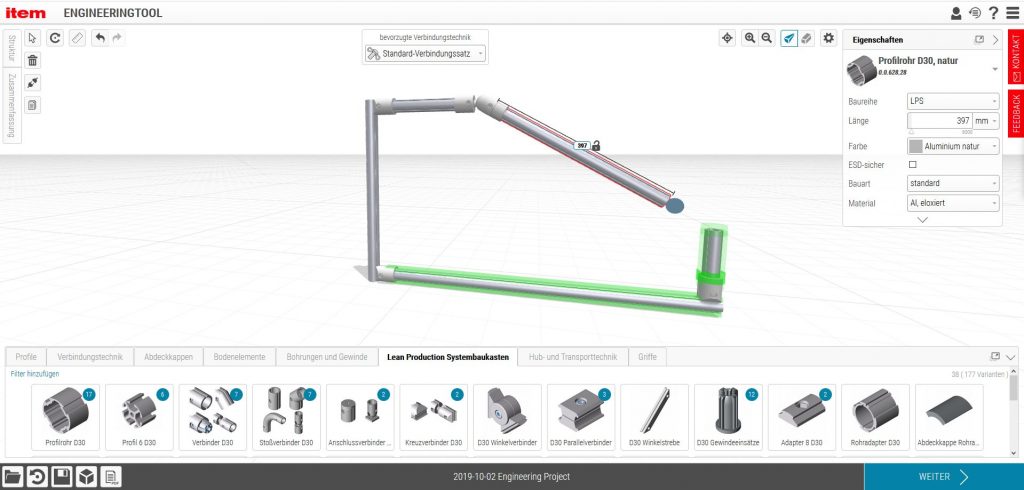
Task: Click the Filter hinzufügen link
Action: click(x=35, y=373)
